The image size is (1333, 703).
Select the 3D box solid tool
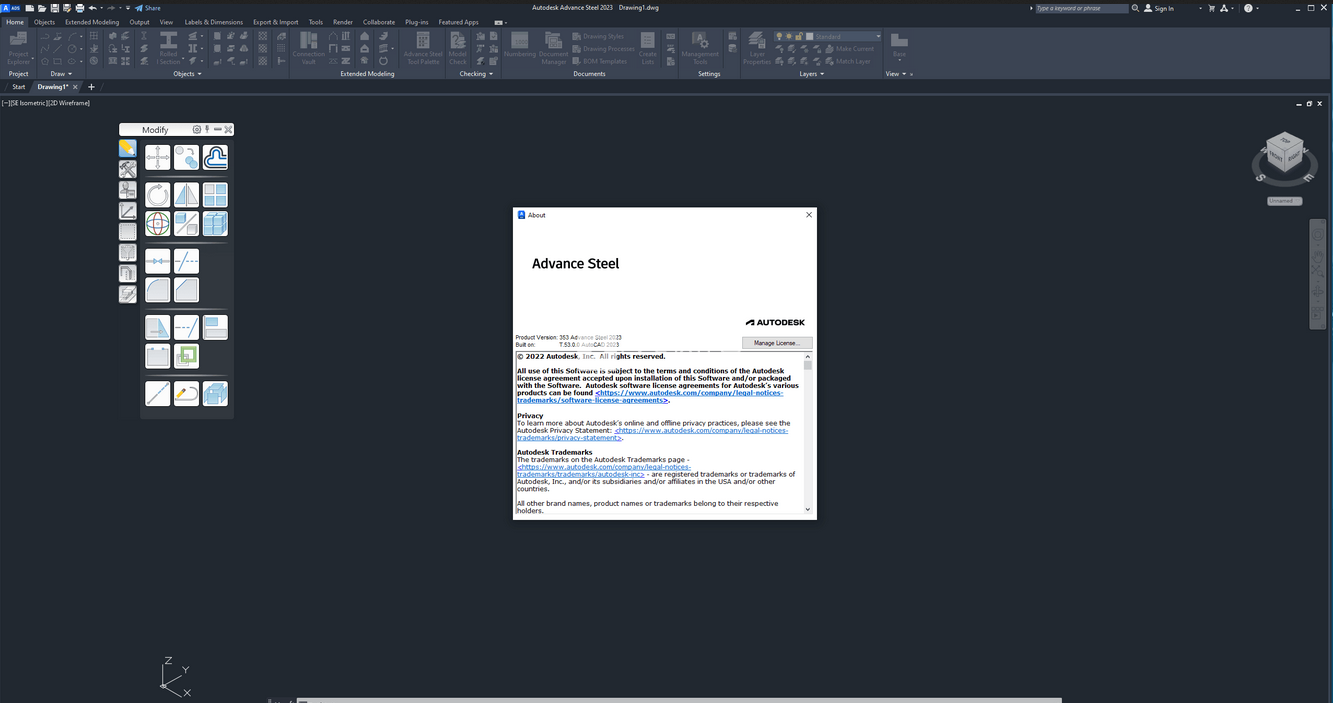click(215, 393)
